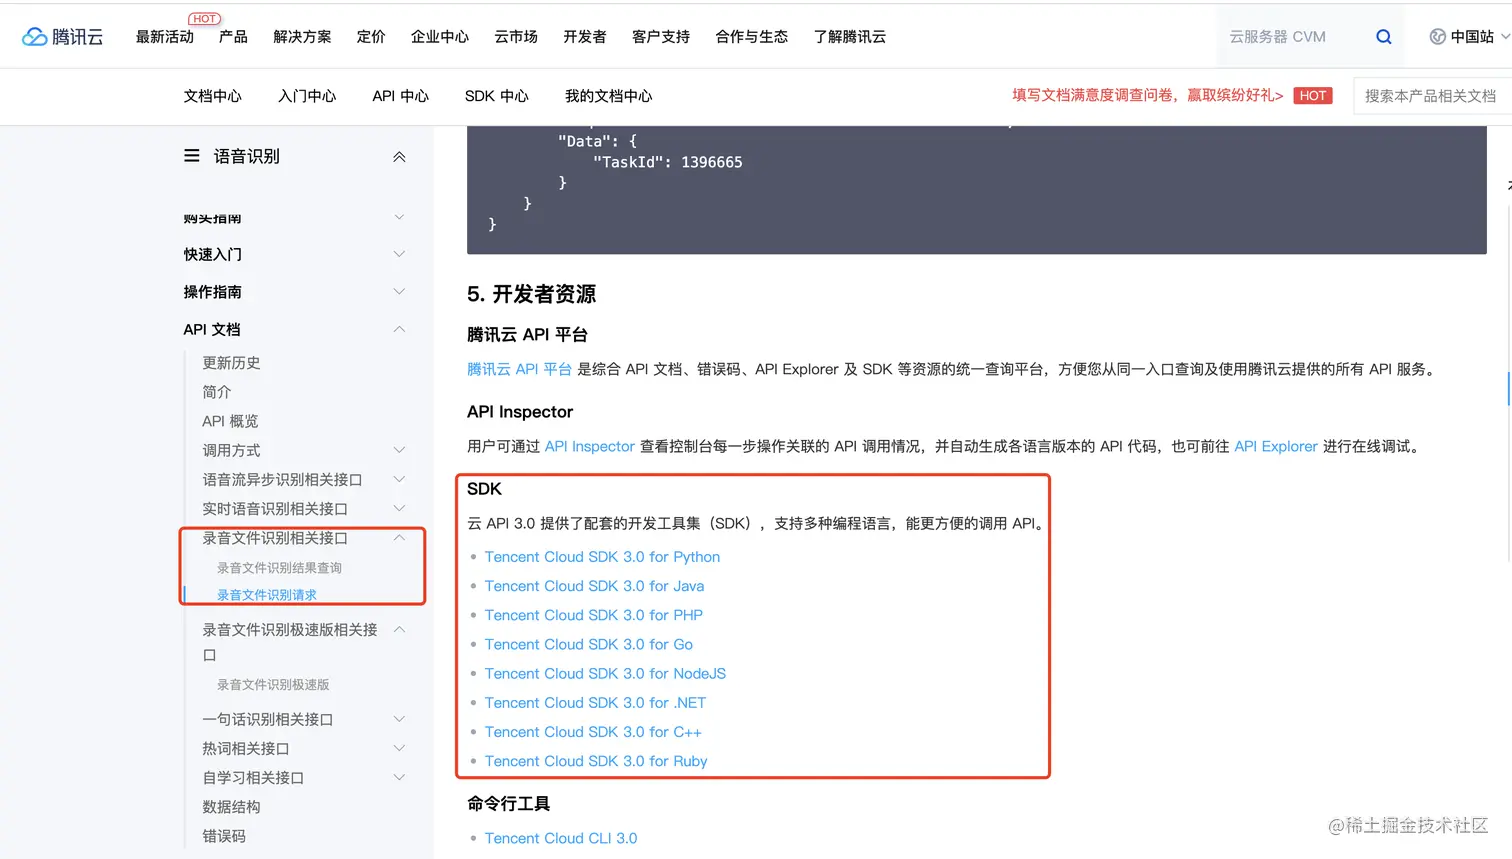Open 企业中心 menu
Viewport: 1512px width, 859px height.
(440, 37)
